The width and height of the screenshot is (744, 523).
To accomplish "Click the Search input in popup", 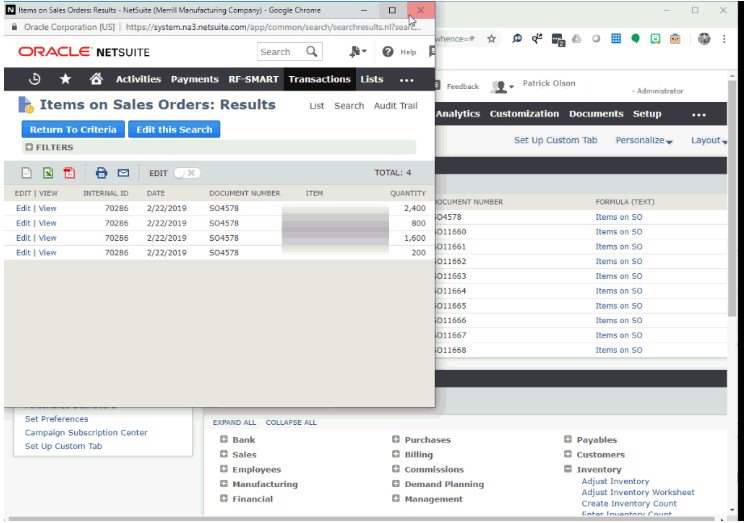I will (x=282, y=52).
